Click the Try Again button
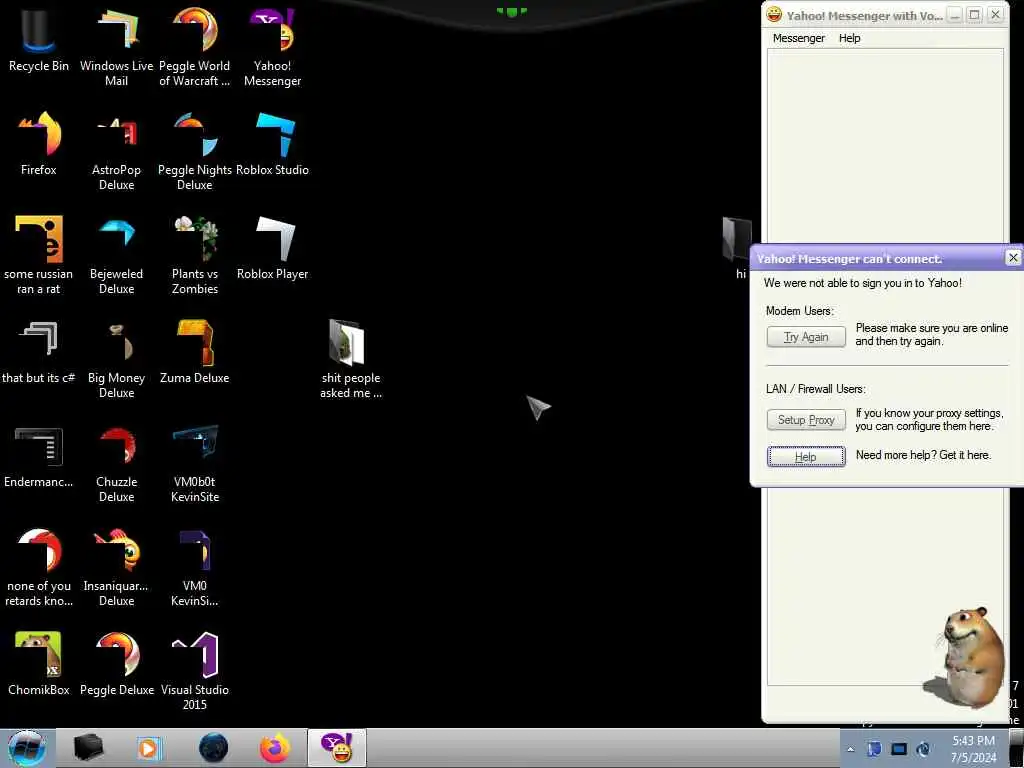This screenshot has height=768, width=1024. (x=806, y=336)
